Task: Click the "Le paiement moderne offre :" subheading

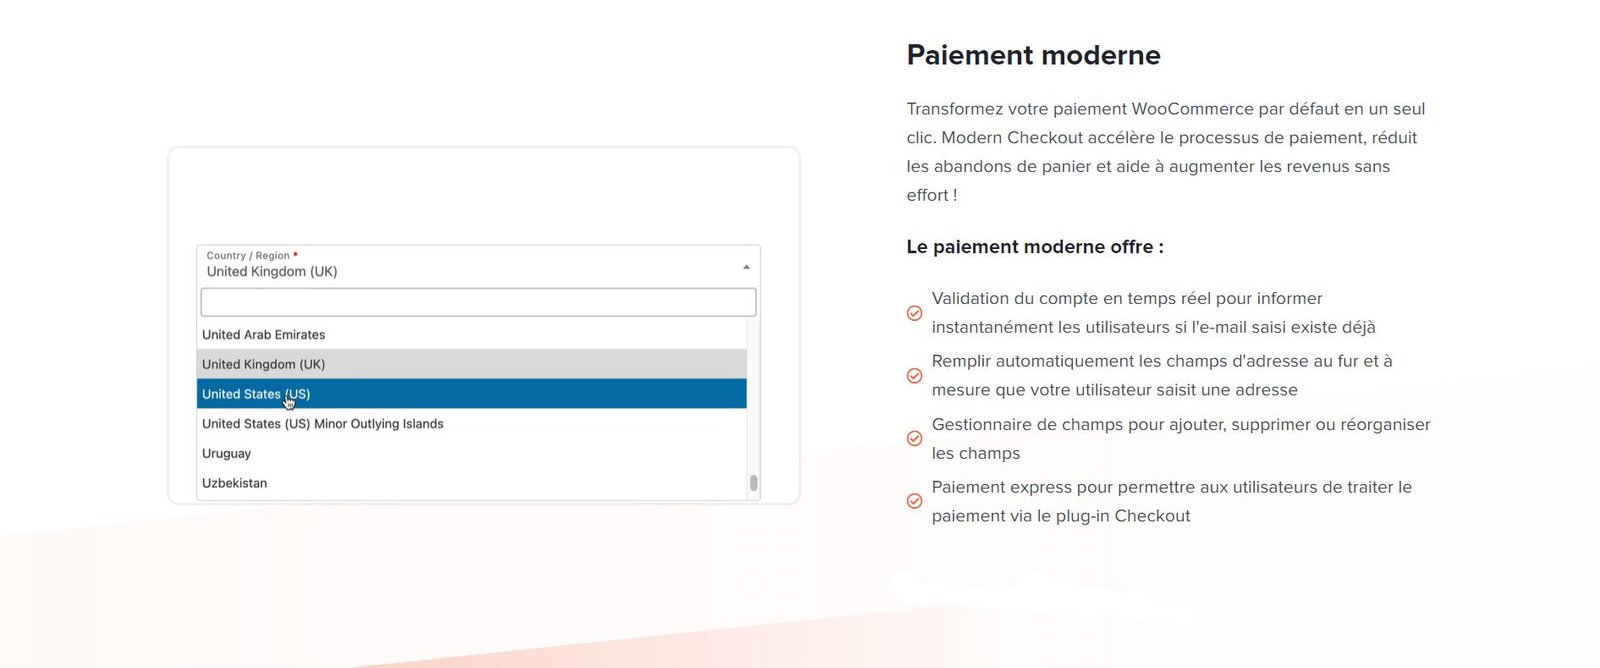Action: tap(1035, 247)
